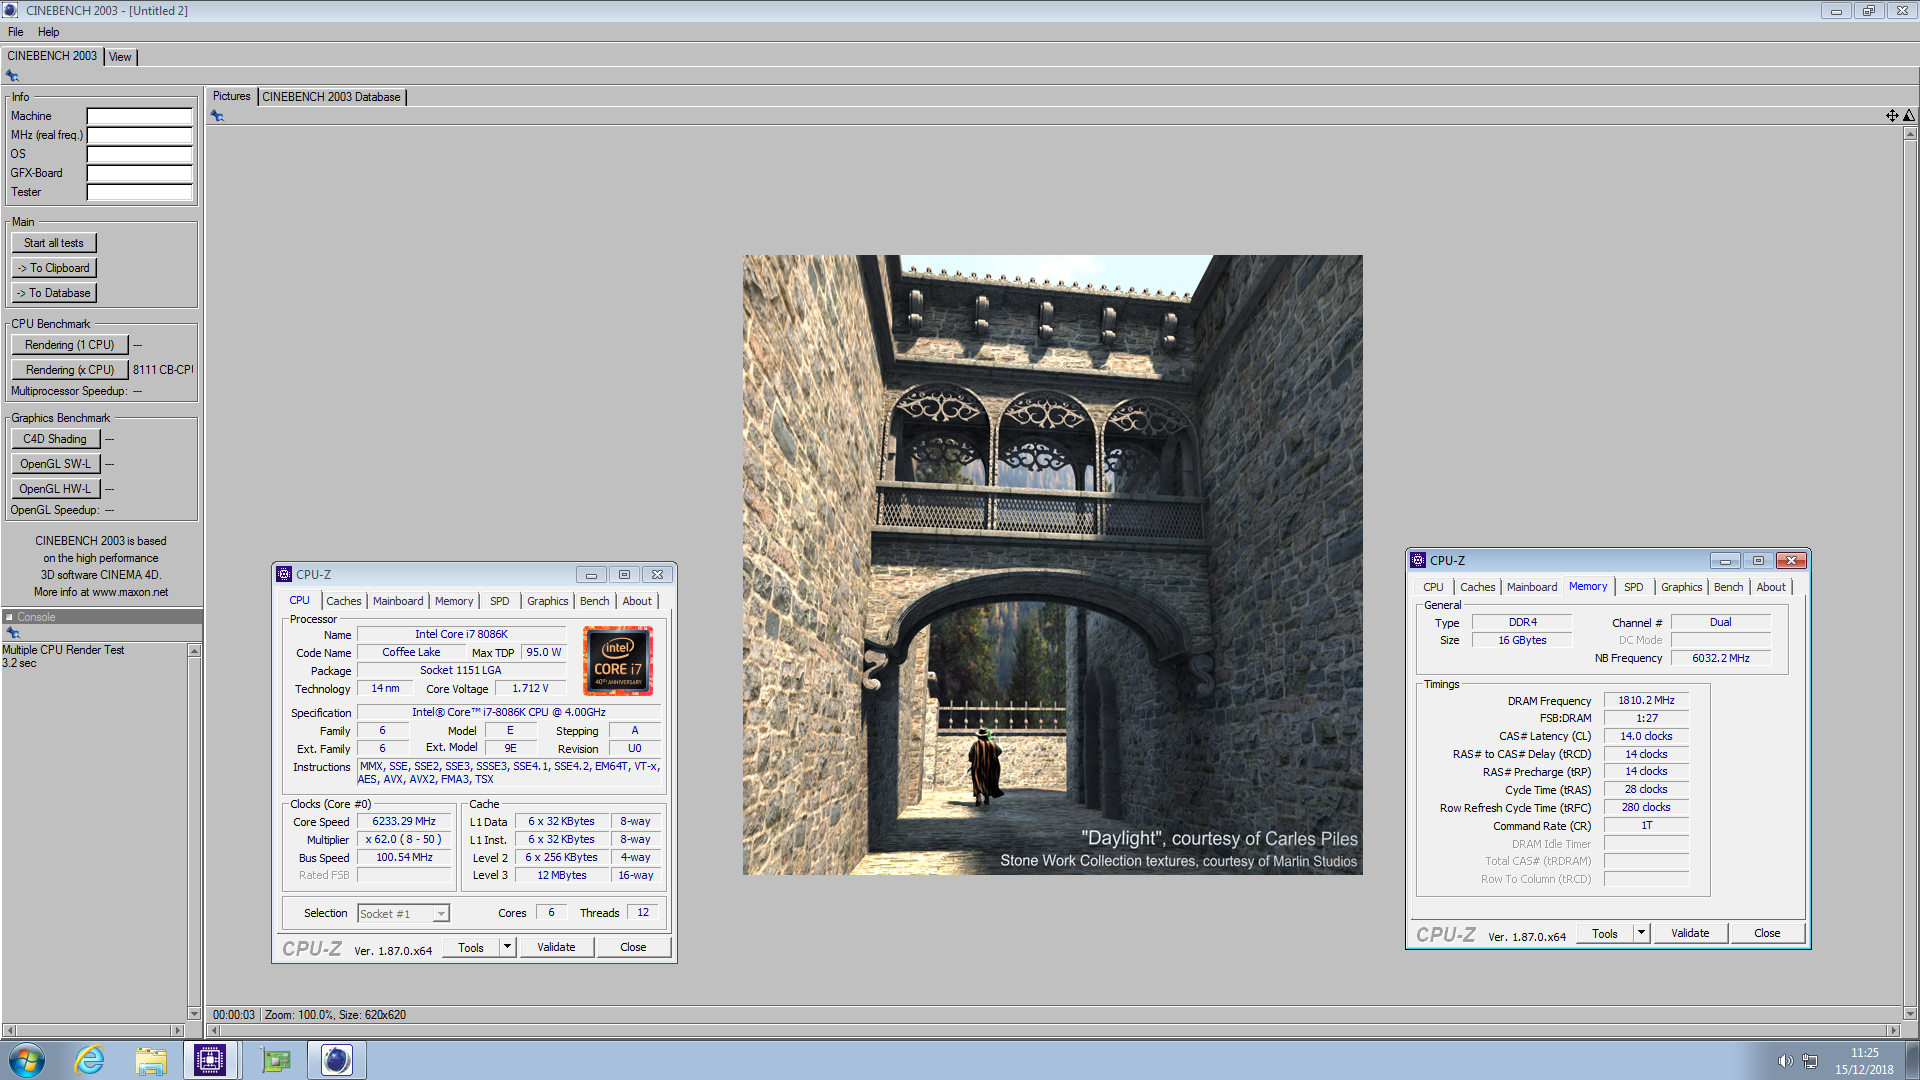Click the rendered Daylight picture
The image size is (1920, 1080).
coord(1052,565)
